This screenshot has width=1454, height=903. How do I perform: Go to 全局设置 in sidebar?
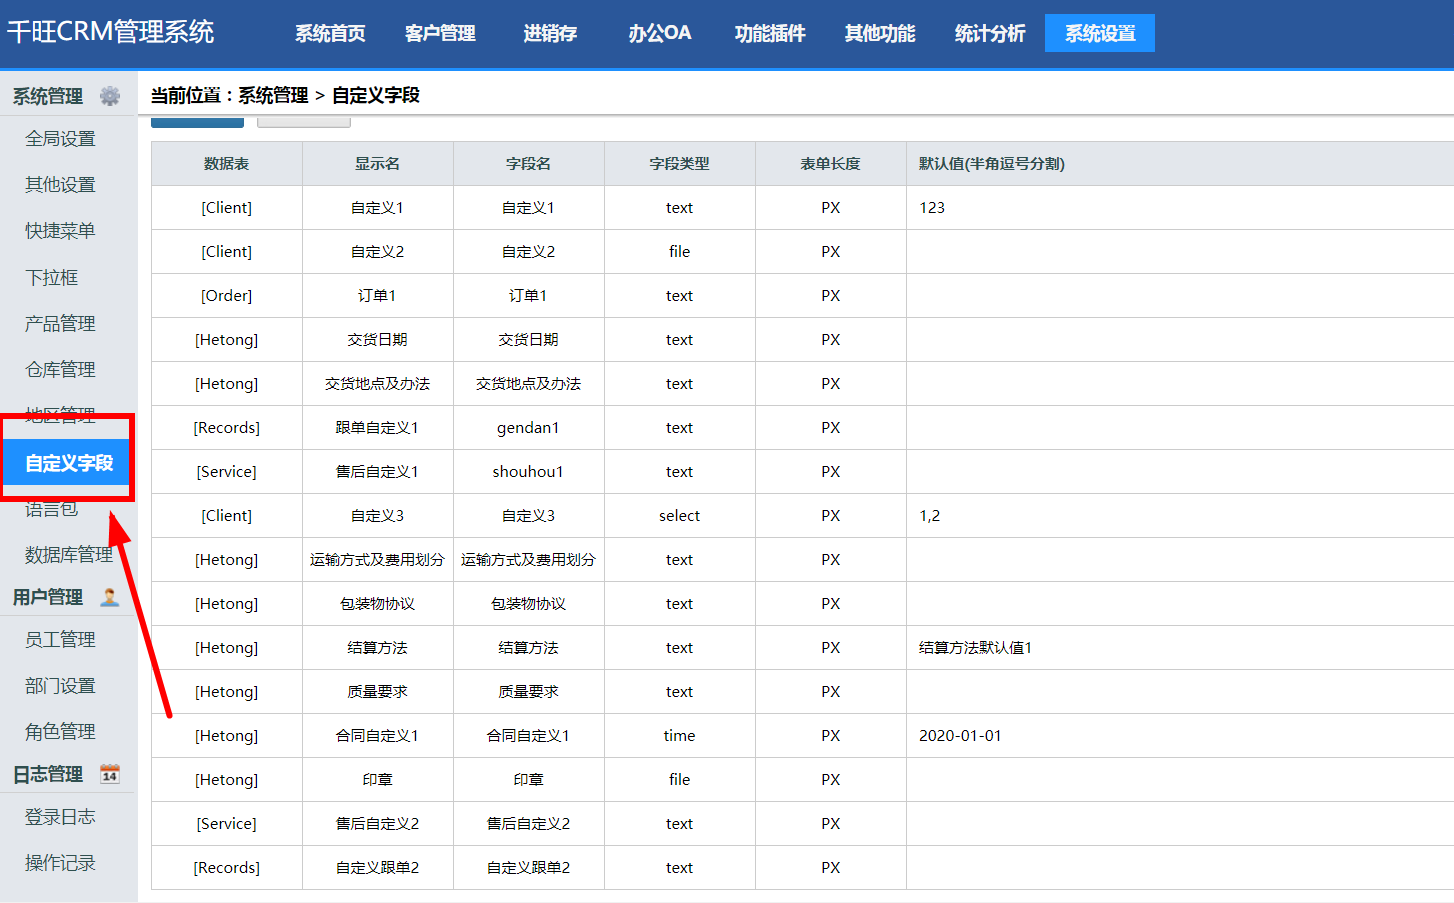tap(60, 139)
